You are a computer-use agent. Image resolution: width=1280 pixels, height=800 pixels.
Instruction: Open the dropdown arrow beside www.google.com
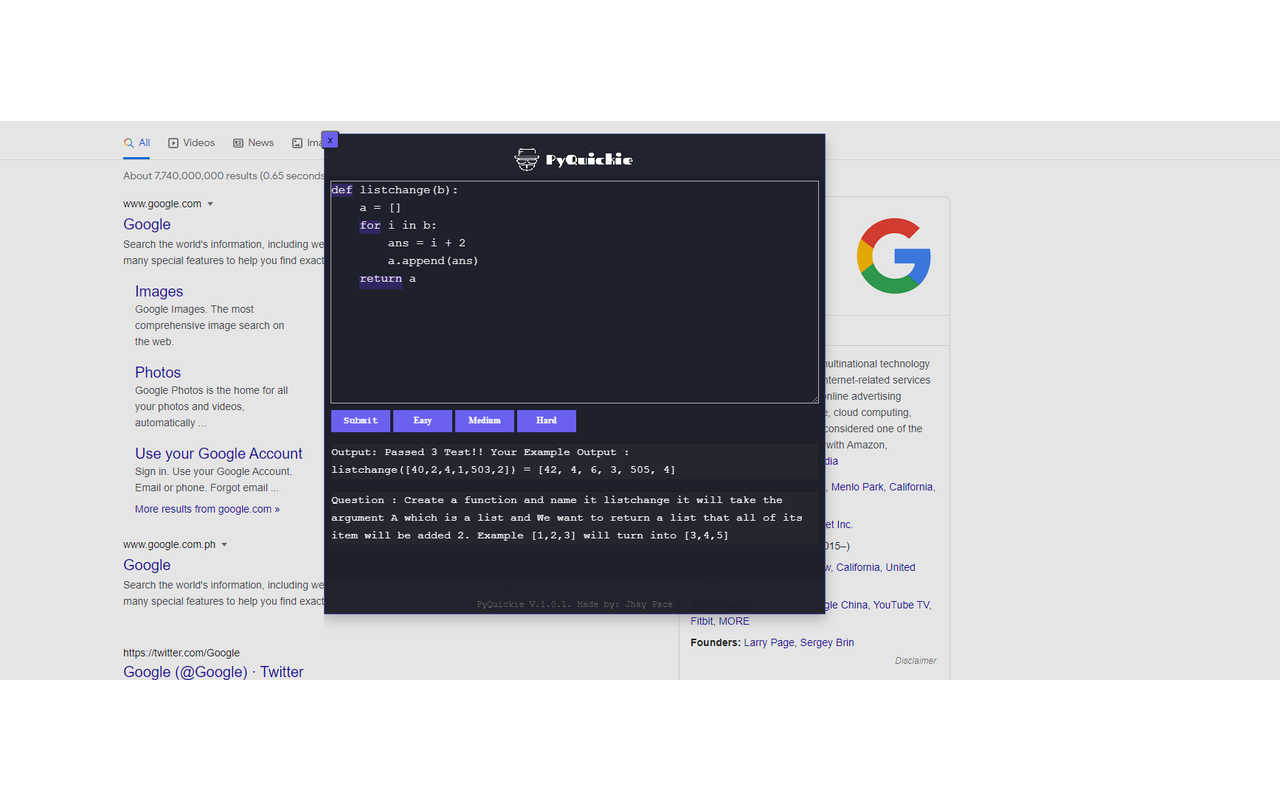pos(210,203)
